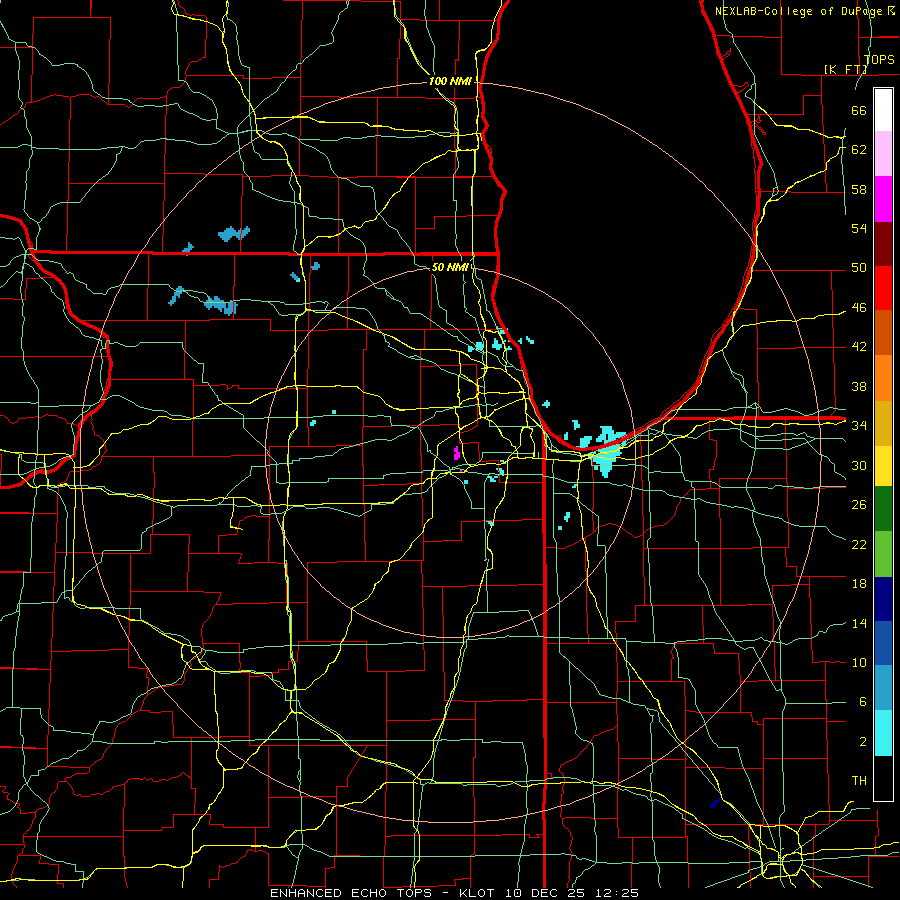
Task: Click the navy blue legend swatch
Action: tap(883, 599)
